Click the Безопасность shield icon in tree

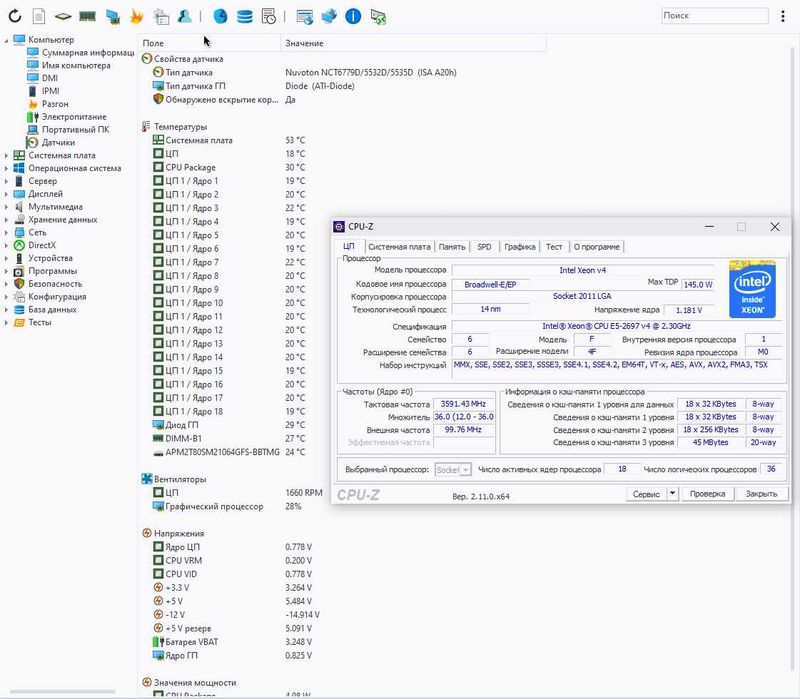tap(19, 284)
